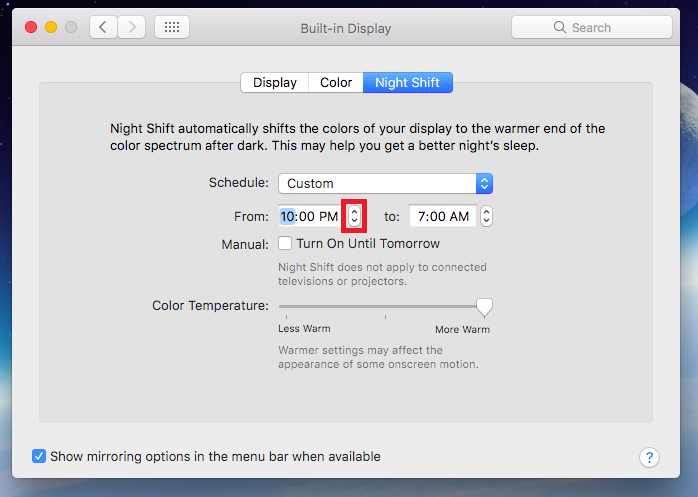Click the From time stepper arrows
The image size is (698, 497).
point(354,216)
